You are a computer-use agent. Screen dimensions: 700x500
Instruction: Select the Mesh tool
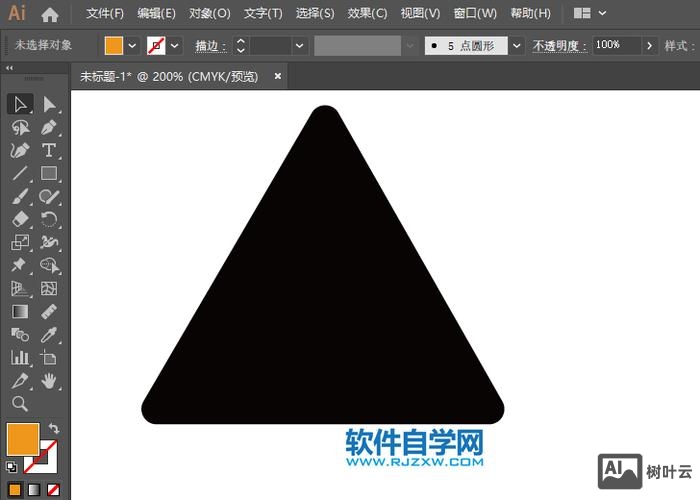pyautogui.click(x=49, y=288)
